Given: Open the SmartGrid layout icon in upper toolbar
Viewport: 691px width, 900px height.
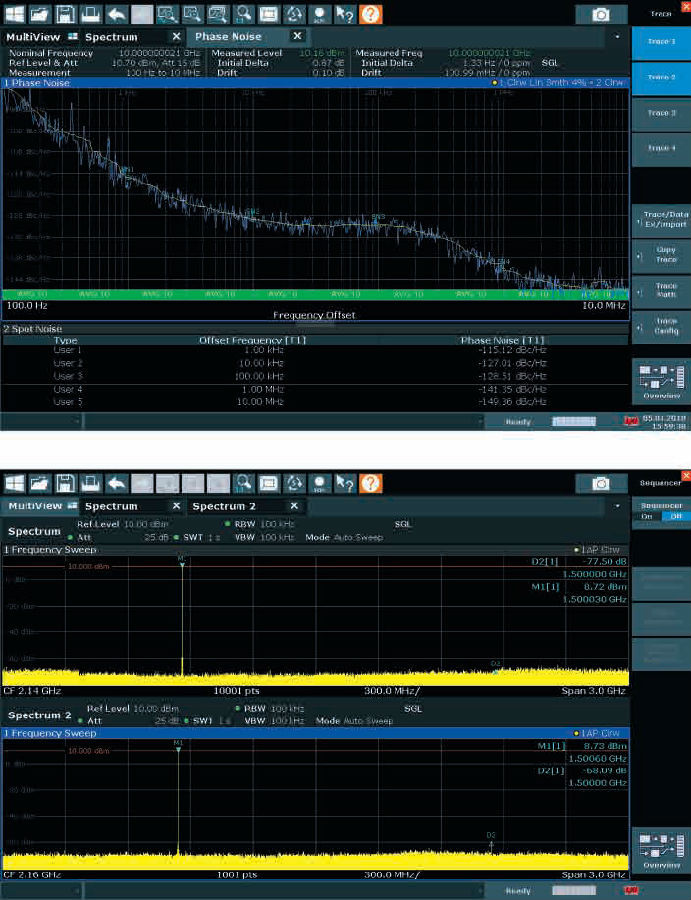Looking at the screenshot, I should [269, 14].
